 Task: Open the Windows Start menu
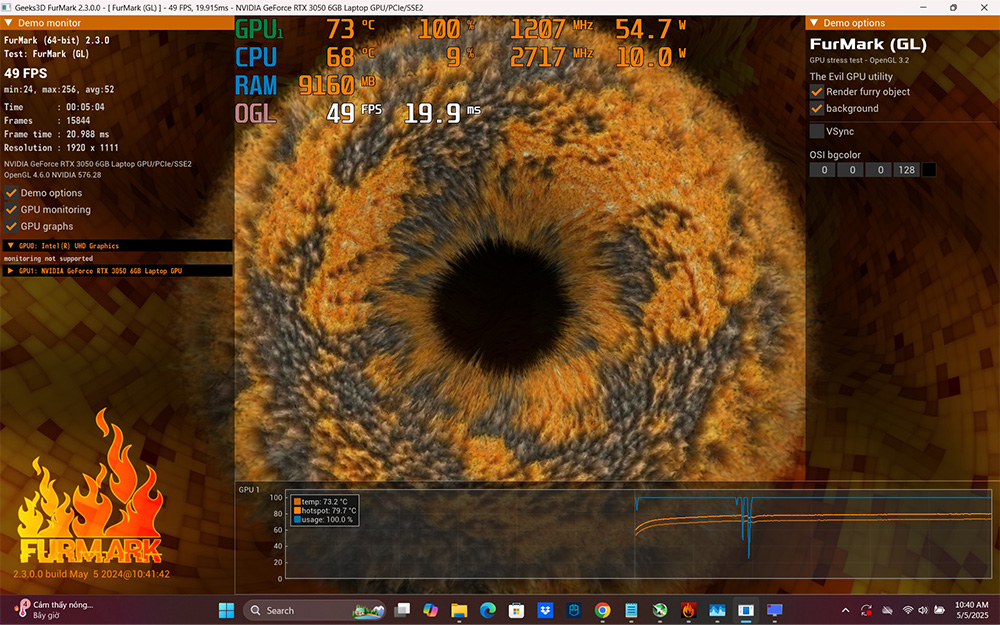pos(226,610)
